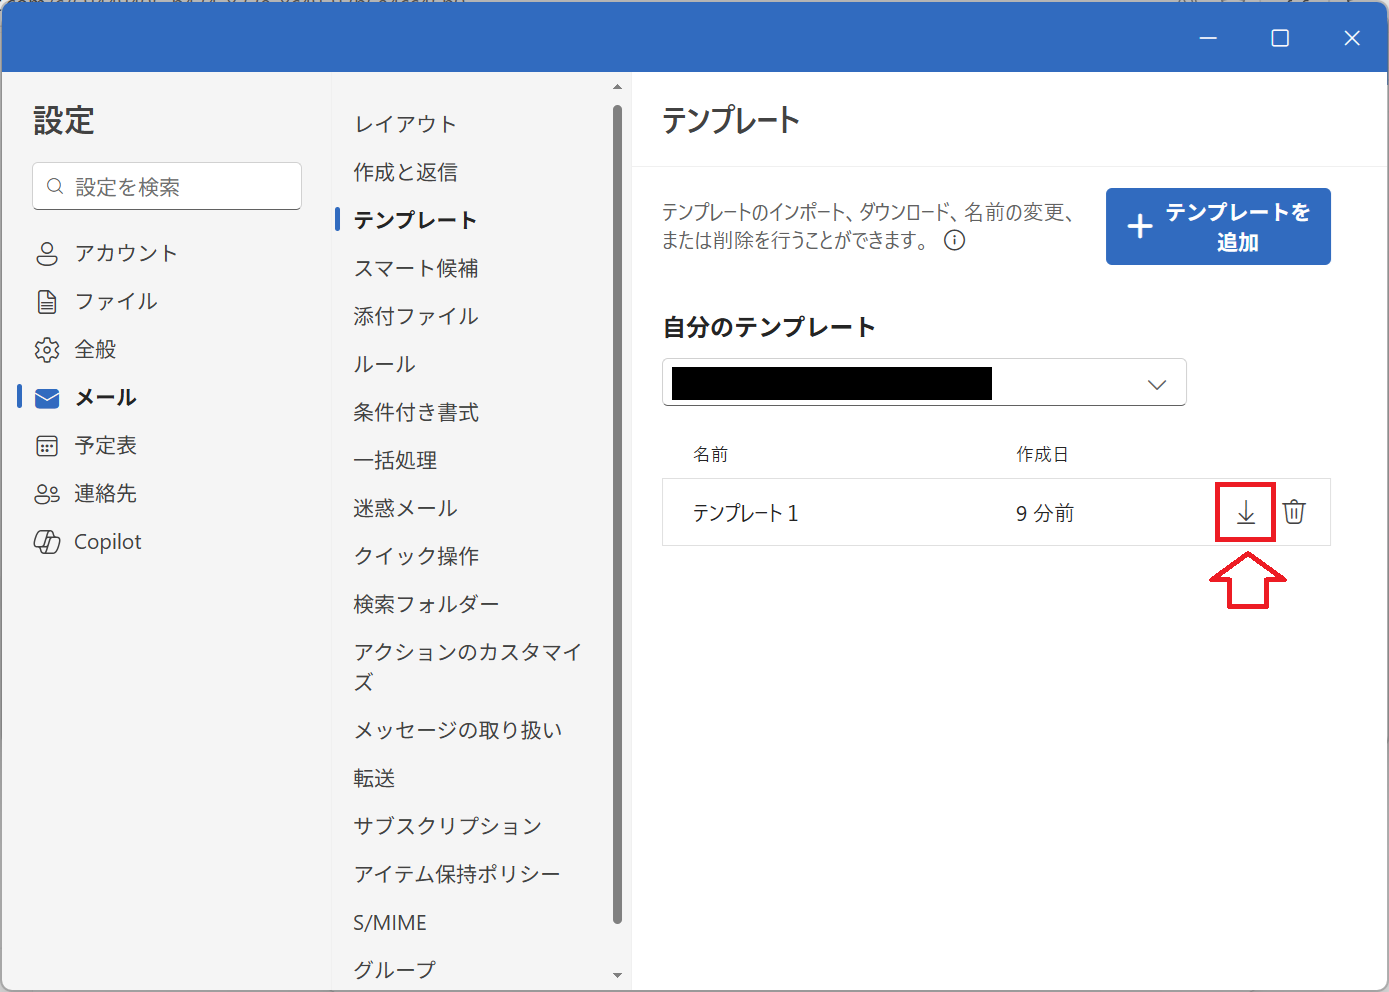Open the 迷惑メール settings section
This screenshot has height=992, width=1389.
coord(405,507)
